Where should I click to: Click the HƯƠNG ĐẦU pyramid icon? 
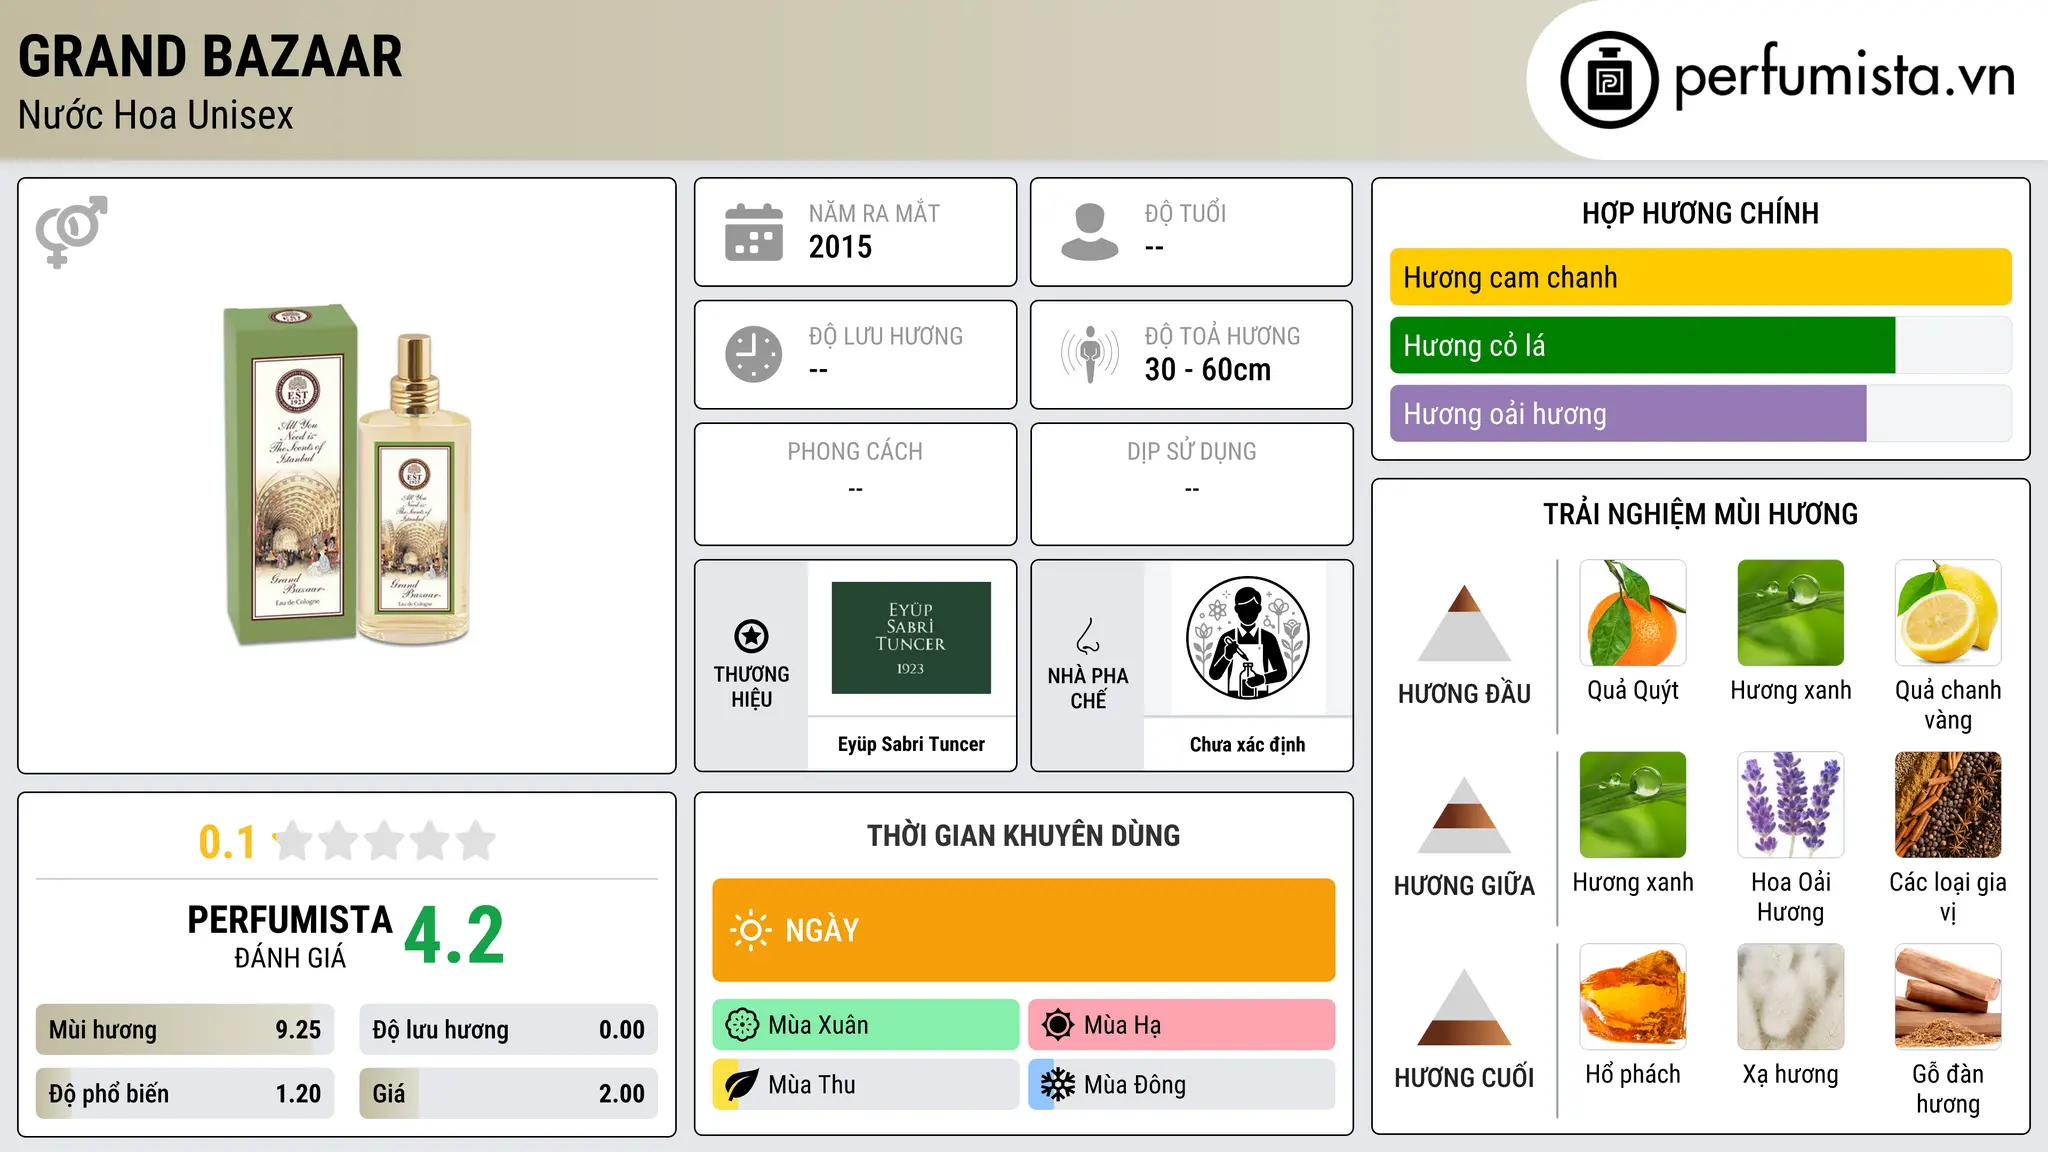click(x=1464, y=623)
